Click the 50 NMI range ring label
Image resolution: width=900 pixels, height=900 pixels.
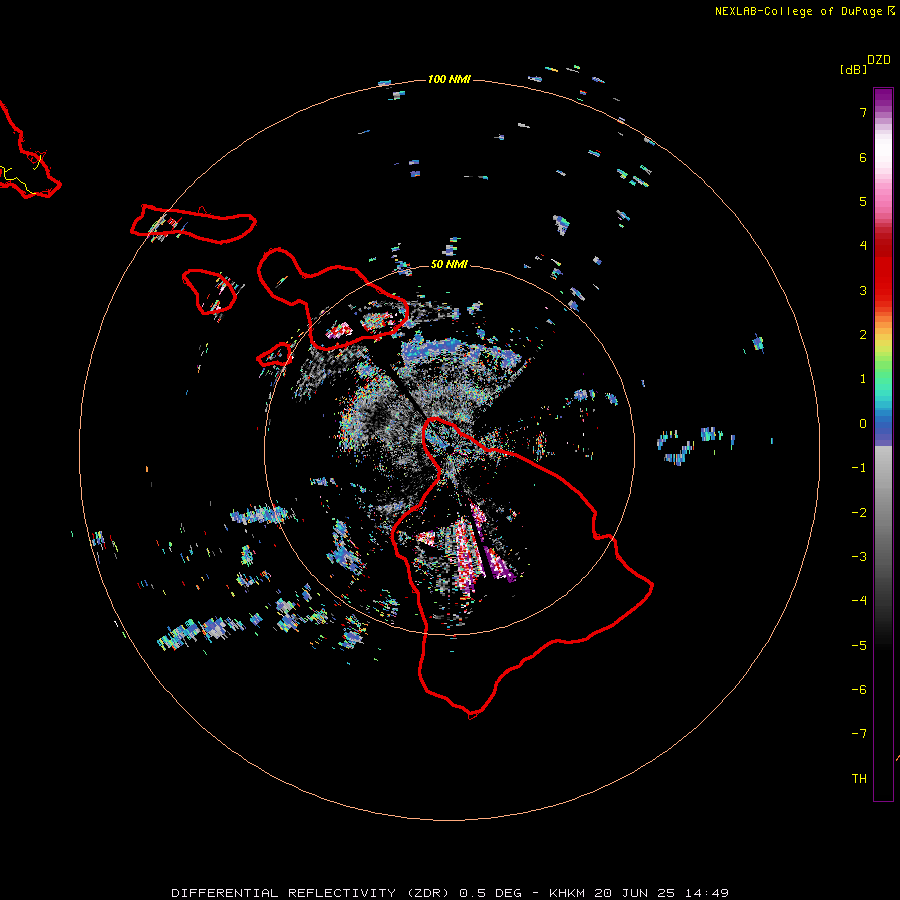pyautogui.click(x=449, y=264)
